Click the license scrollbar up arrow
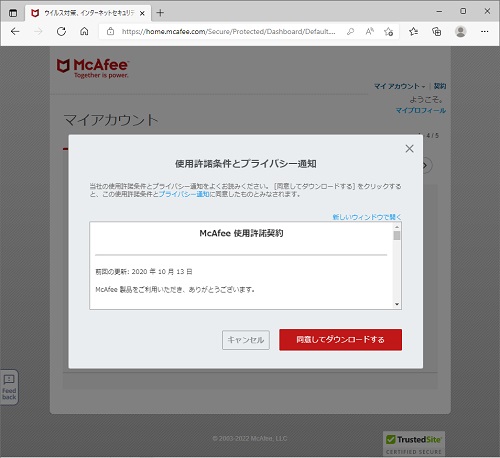 click(397, 227)
